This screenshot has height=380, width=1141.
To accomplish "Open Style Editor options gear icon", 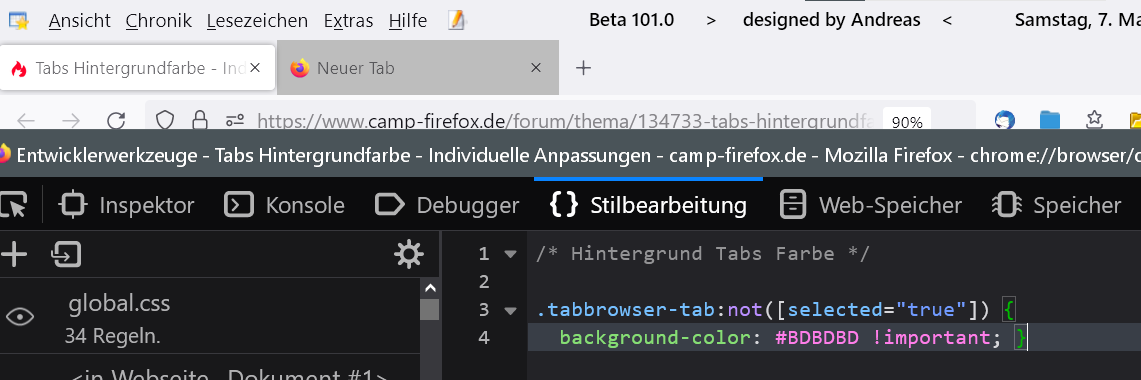I will (x=408, y=254).
